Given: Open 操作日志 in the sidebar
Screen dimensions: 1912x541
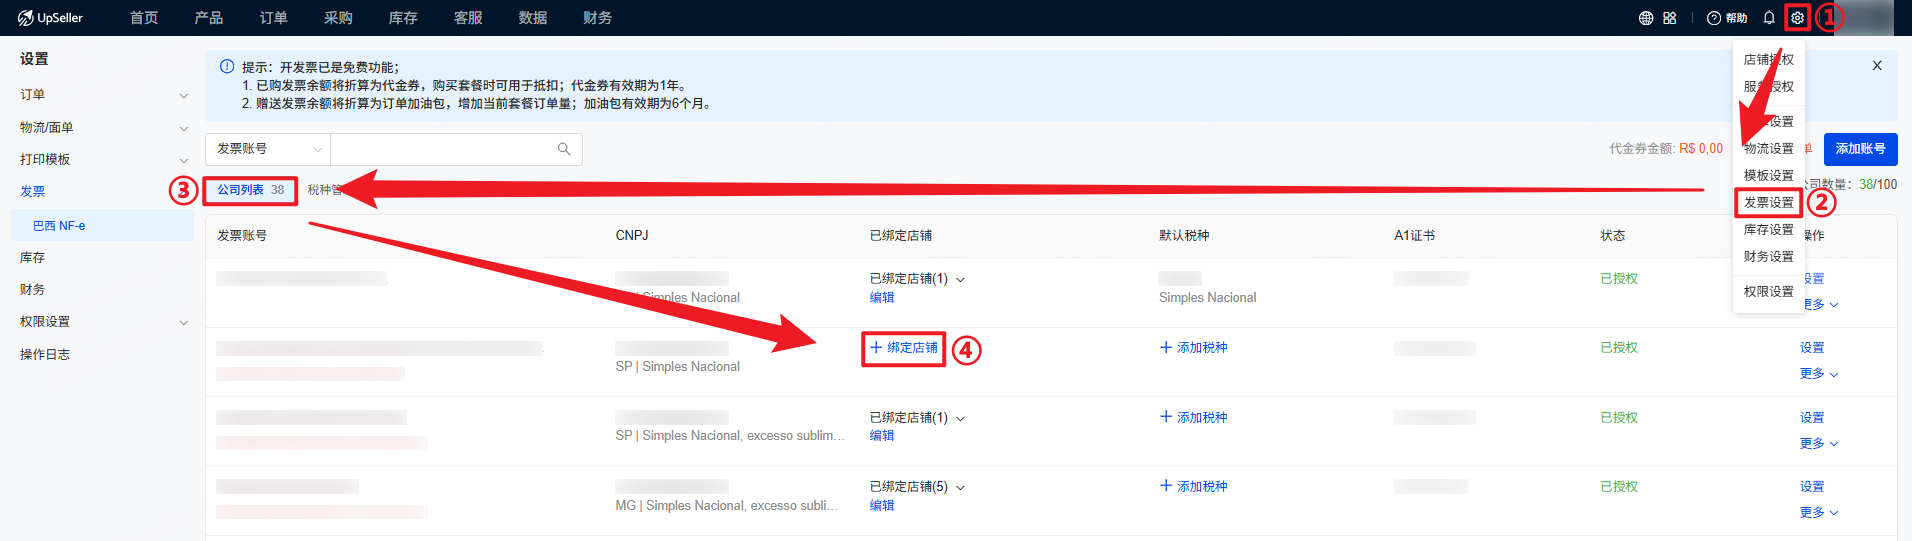Looking at the screenshot, I should click(x=45, y=355).
